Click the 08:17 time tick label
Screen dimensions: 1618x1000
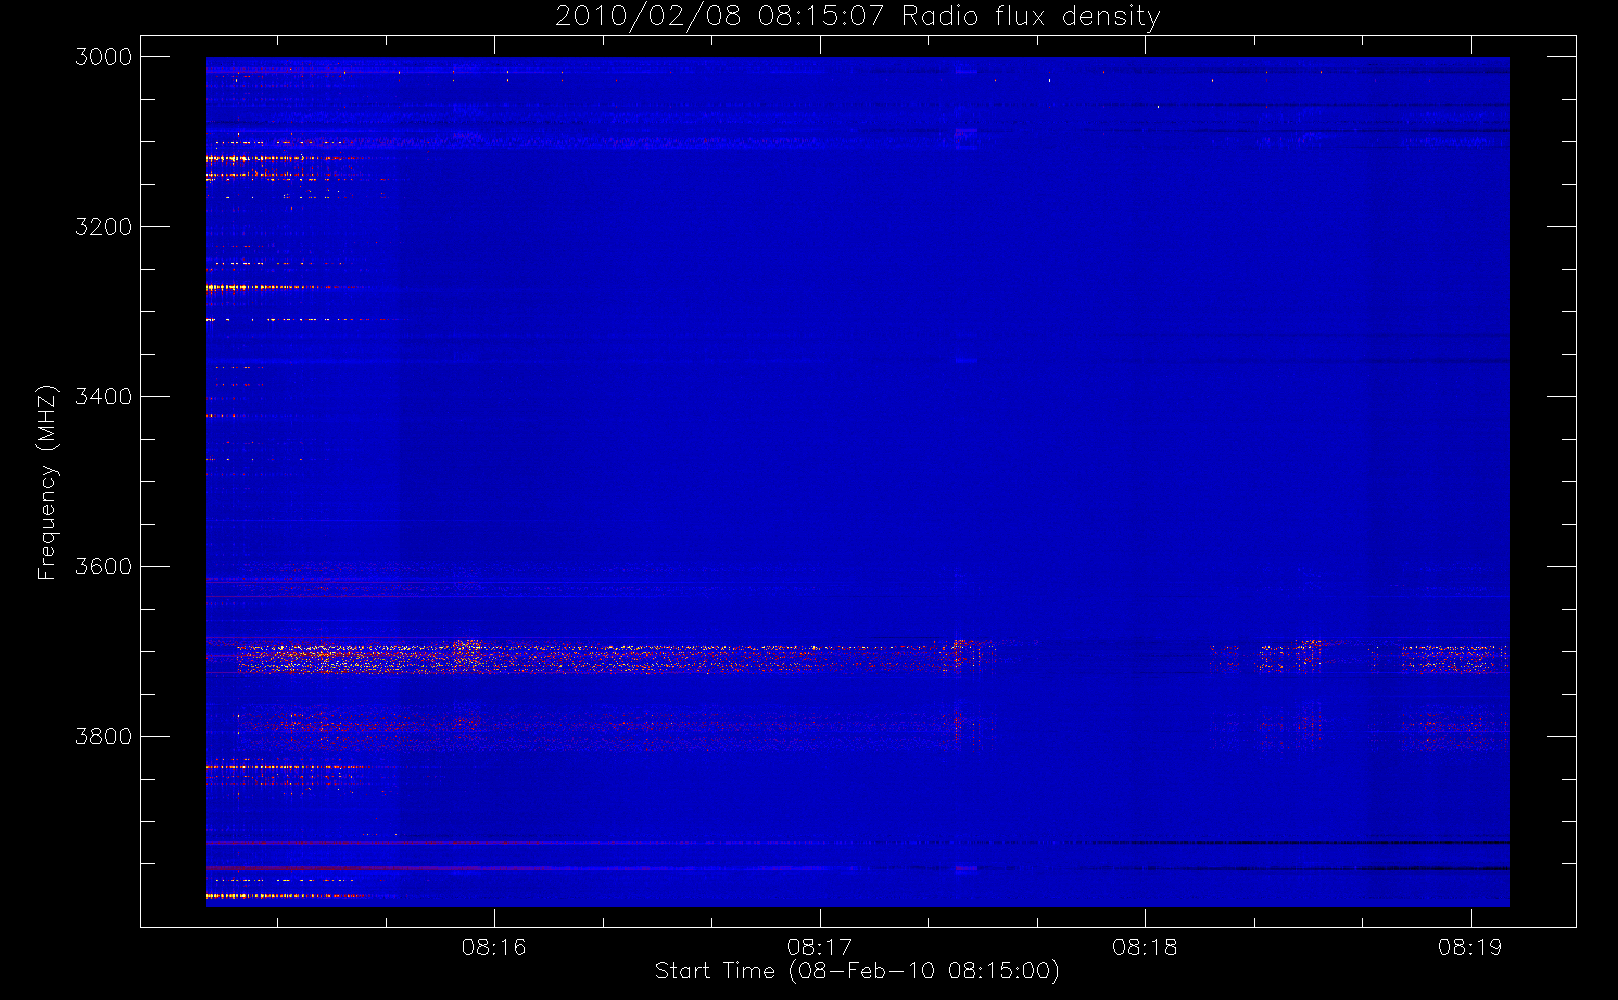819,947
